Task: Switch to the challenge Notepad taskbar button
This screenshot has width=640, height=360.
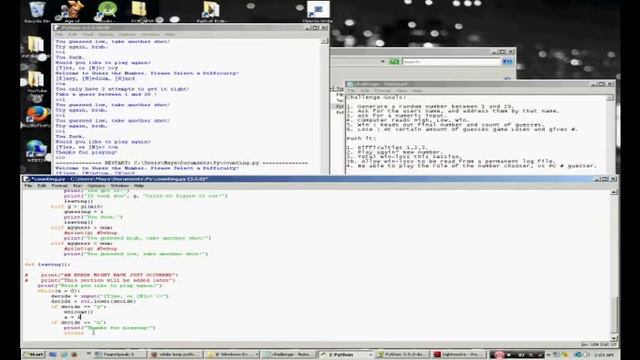Action: click(x=289, y=354)
